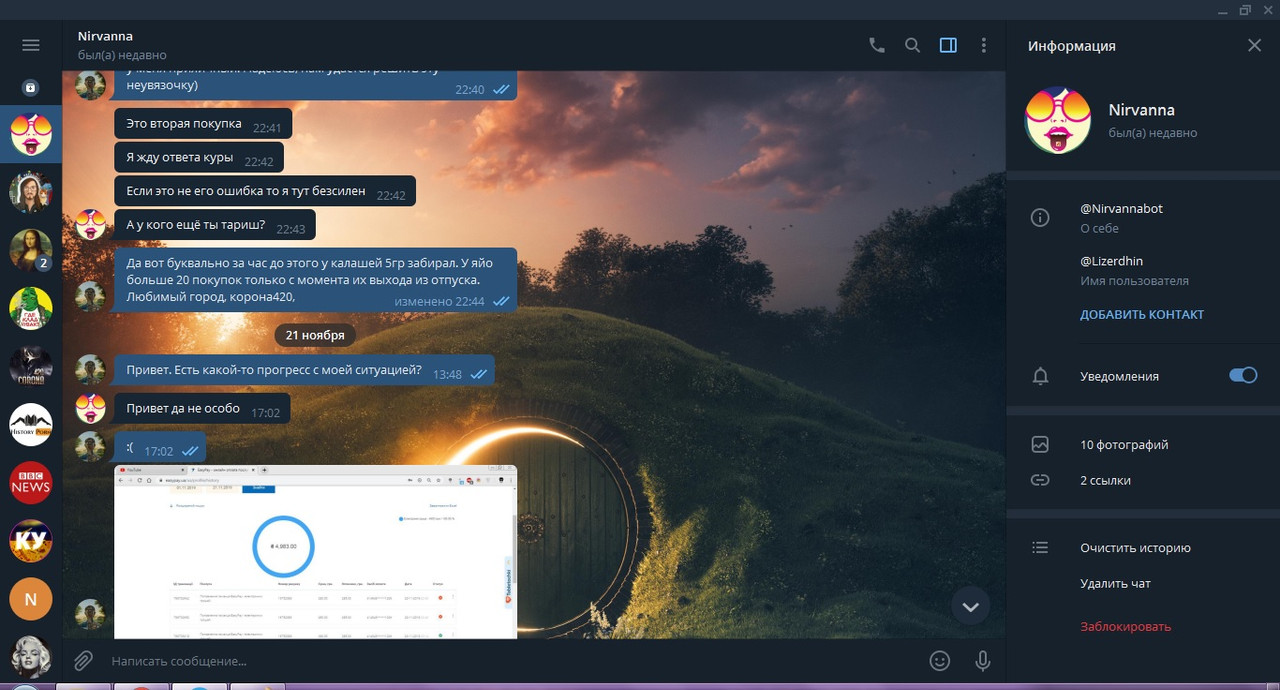1280x690 pixels.
Task: Click the ':(' message bubble
Action: coord(160,448)
